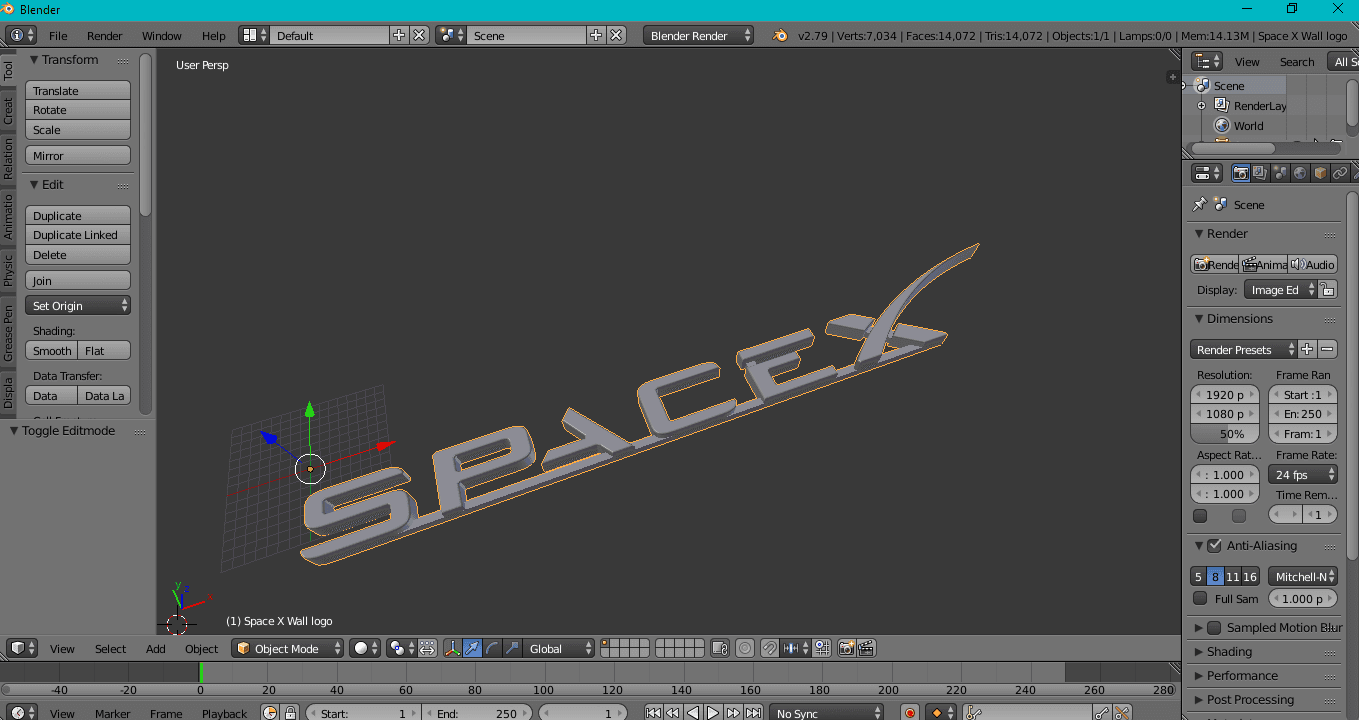This screenshot has width=1359, height=720.
Task: Click the snap element grid icon
Action: [822, 648]
